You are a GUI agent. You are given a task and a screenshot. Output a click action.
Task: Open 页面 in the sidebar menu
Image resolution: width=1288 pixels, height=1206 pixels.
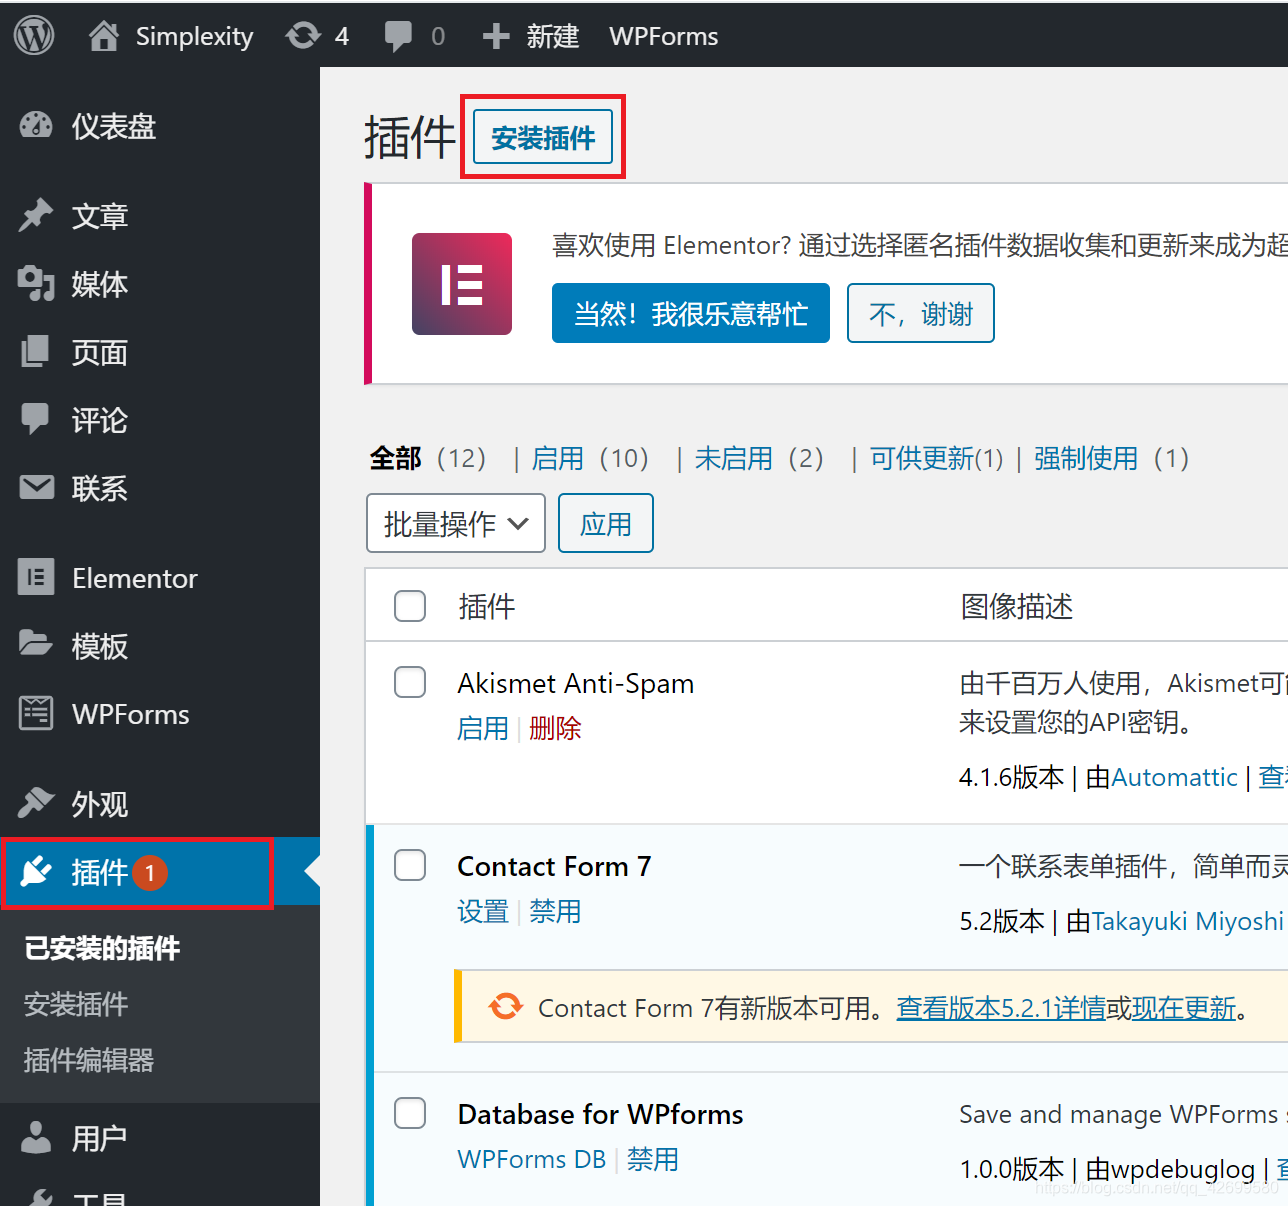(100, 352)
